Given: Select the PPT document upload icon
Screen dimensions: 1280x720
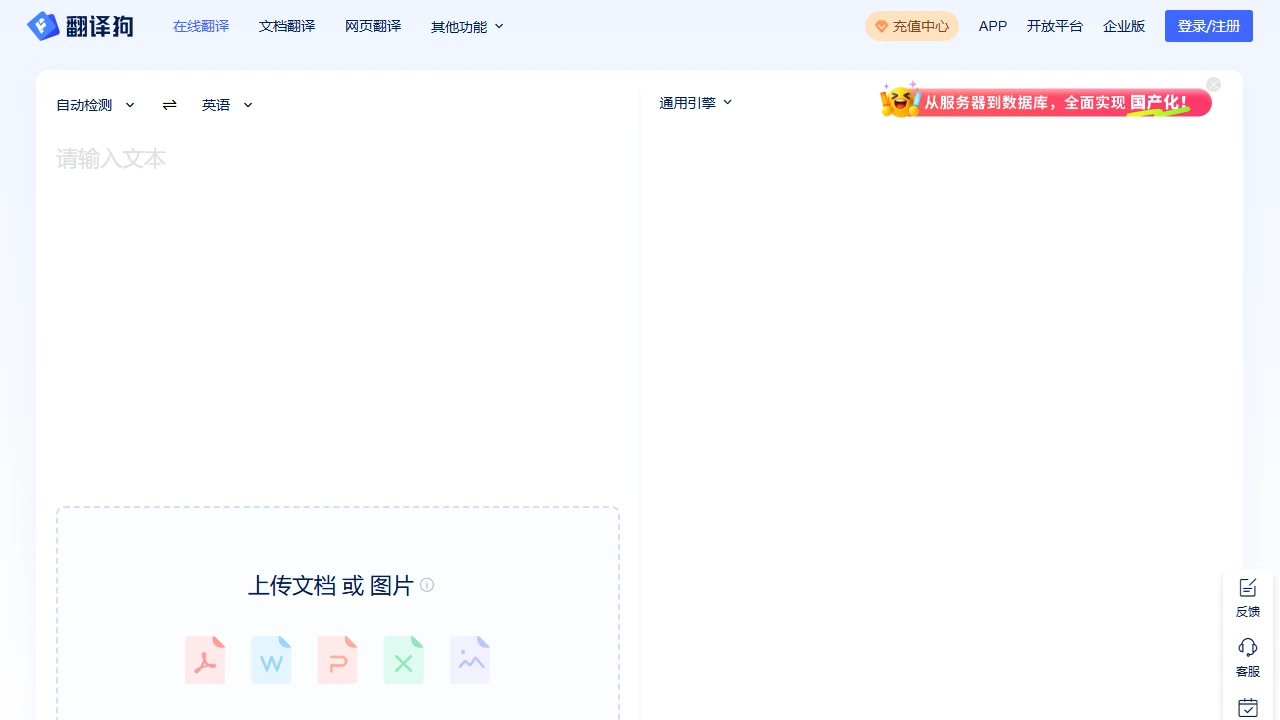Looking at the screenshot, I should (337, 660).
